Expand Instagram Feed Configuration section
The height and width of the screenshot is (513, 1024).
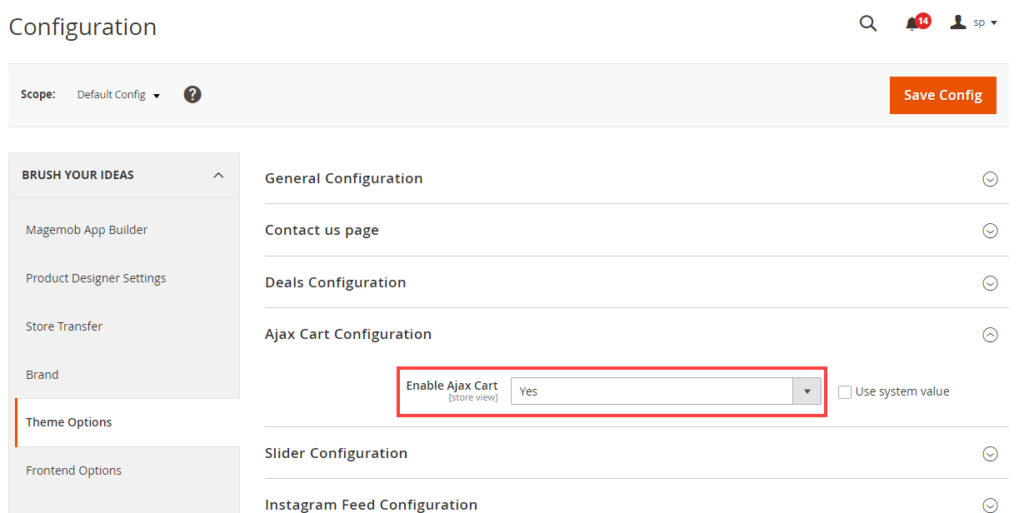pyautogui.click(x=990, y=505)
